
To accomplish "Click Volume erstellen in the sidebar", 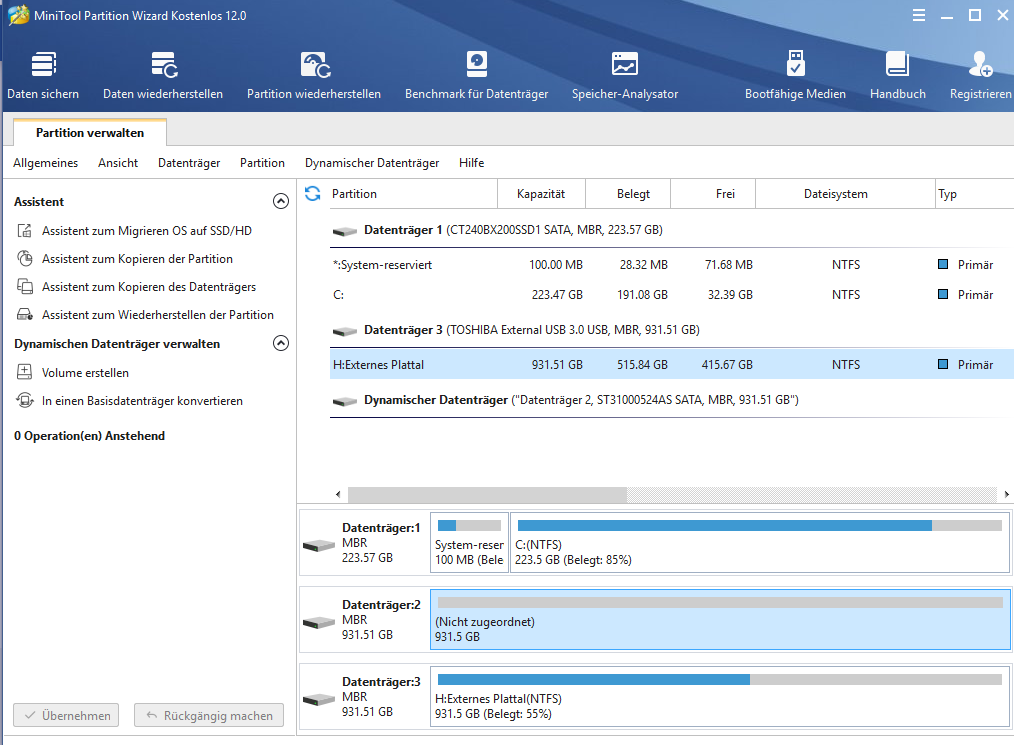I will pyautogui.click(x=85, y=373).
